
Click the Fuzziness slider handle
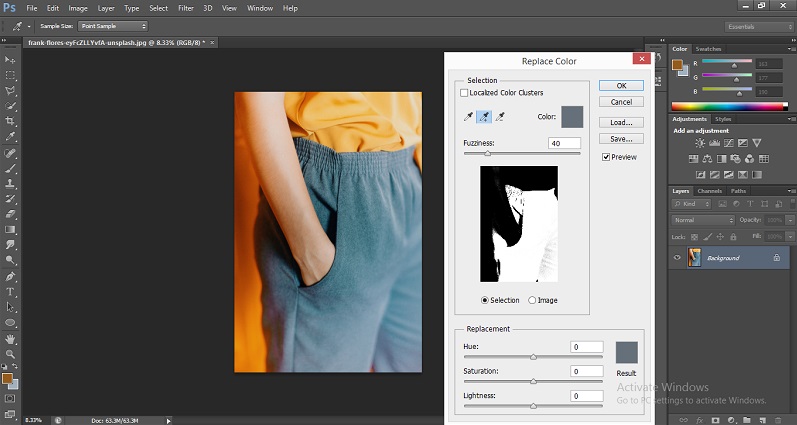[x=487, y=154]
